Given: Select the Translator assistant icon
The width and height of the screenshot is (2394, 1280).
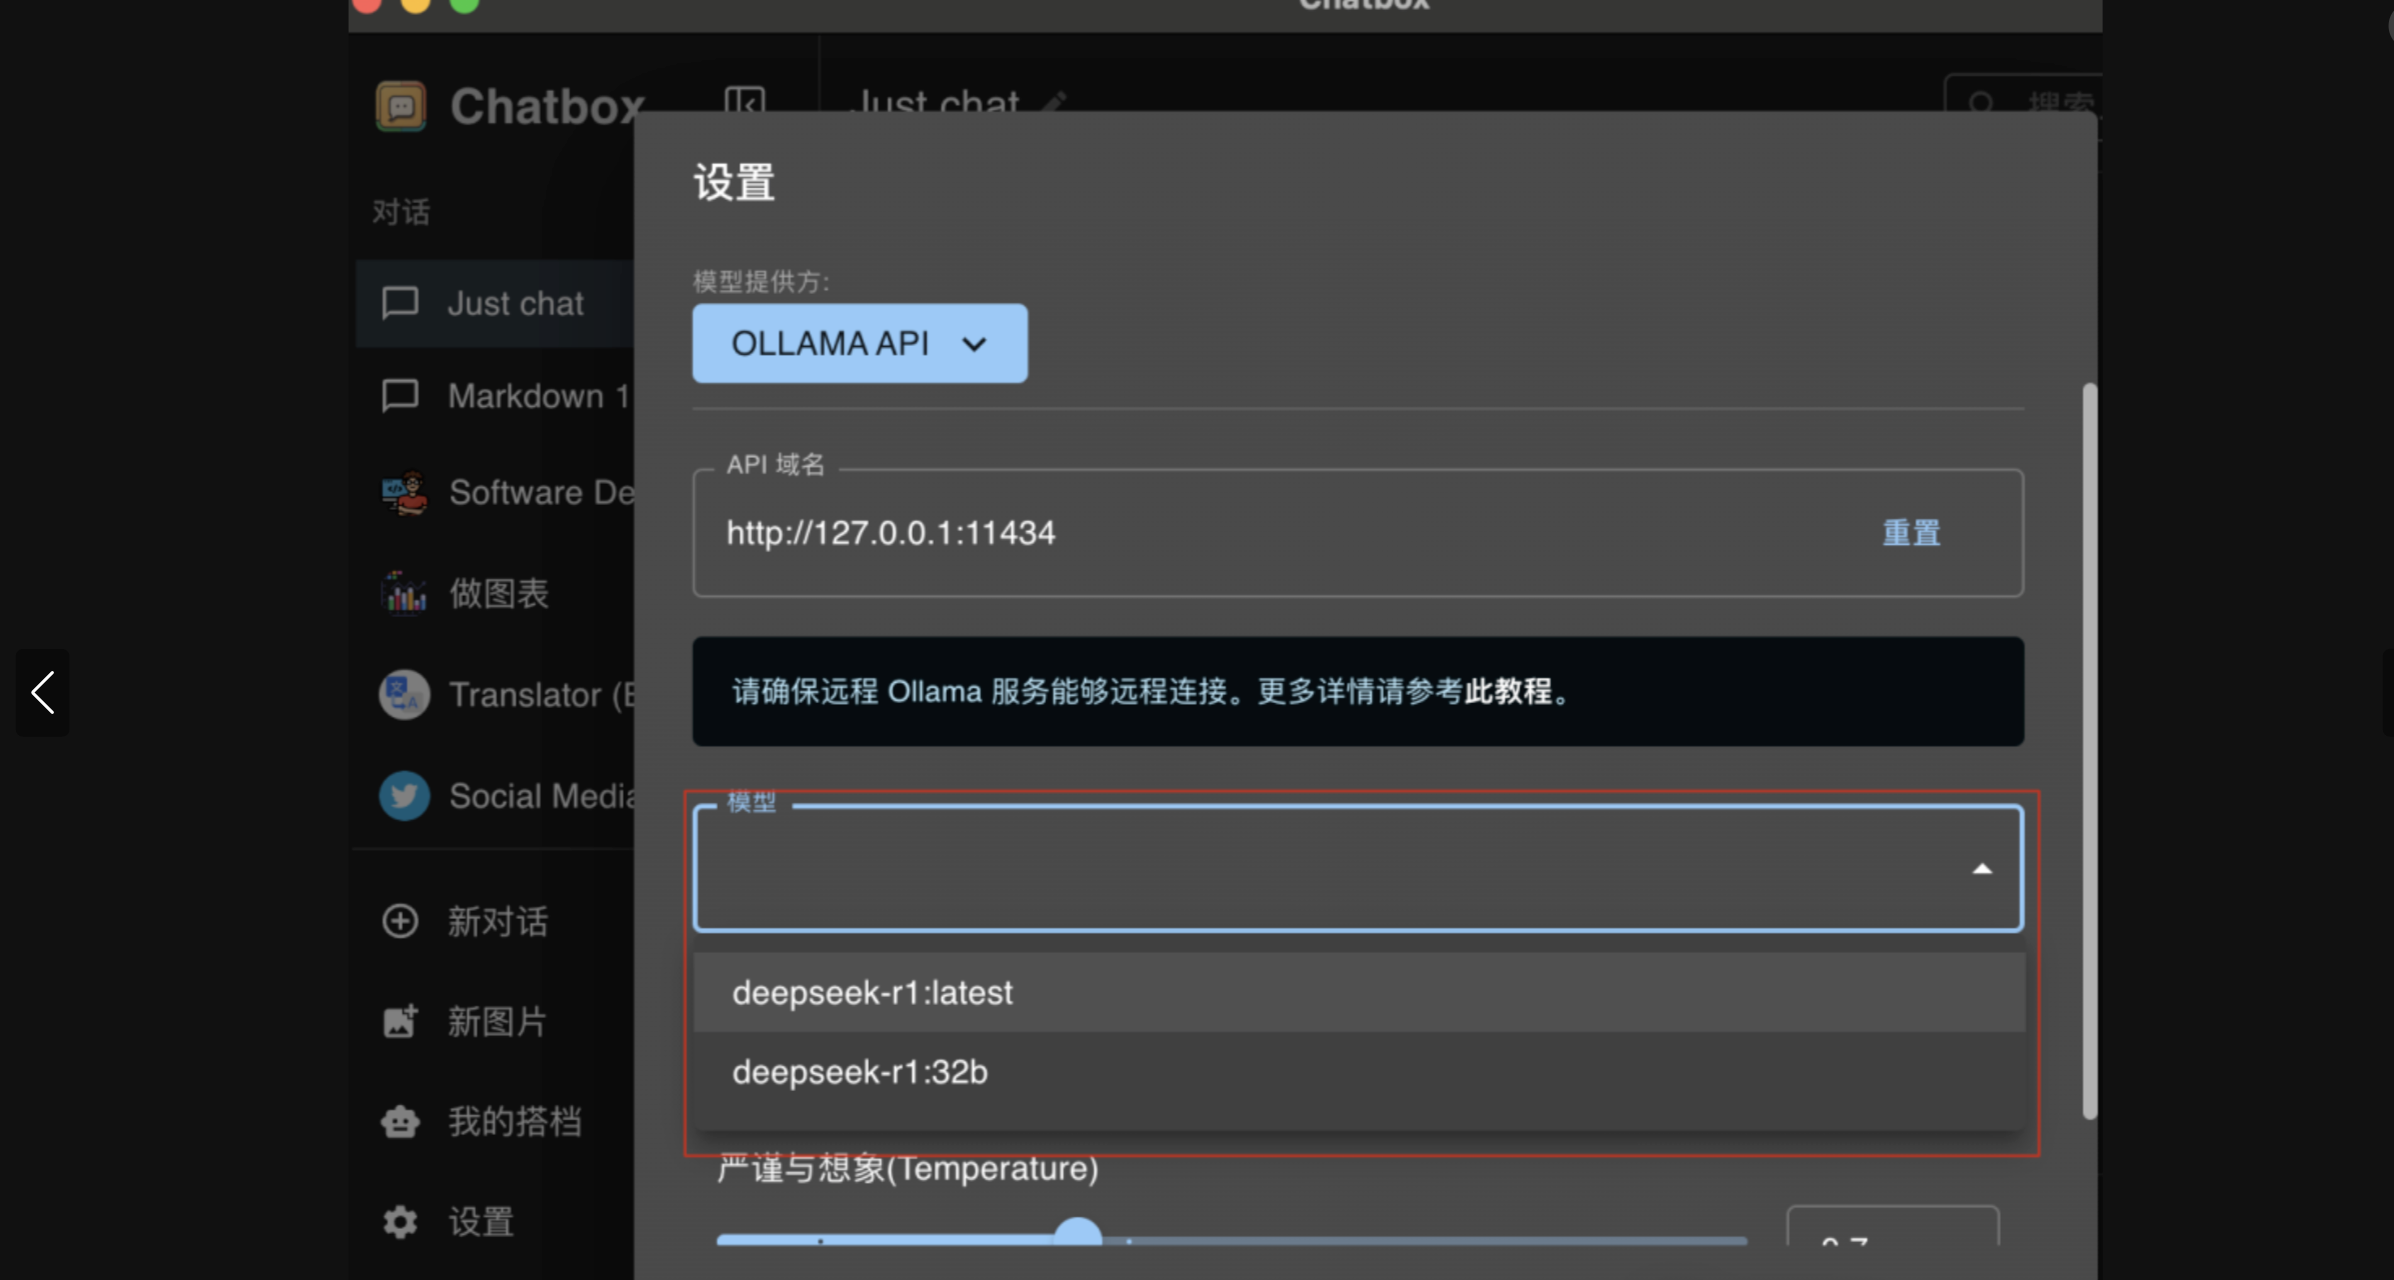Looking at the screenshot, I should point(404,694).
